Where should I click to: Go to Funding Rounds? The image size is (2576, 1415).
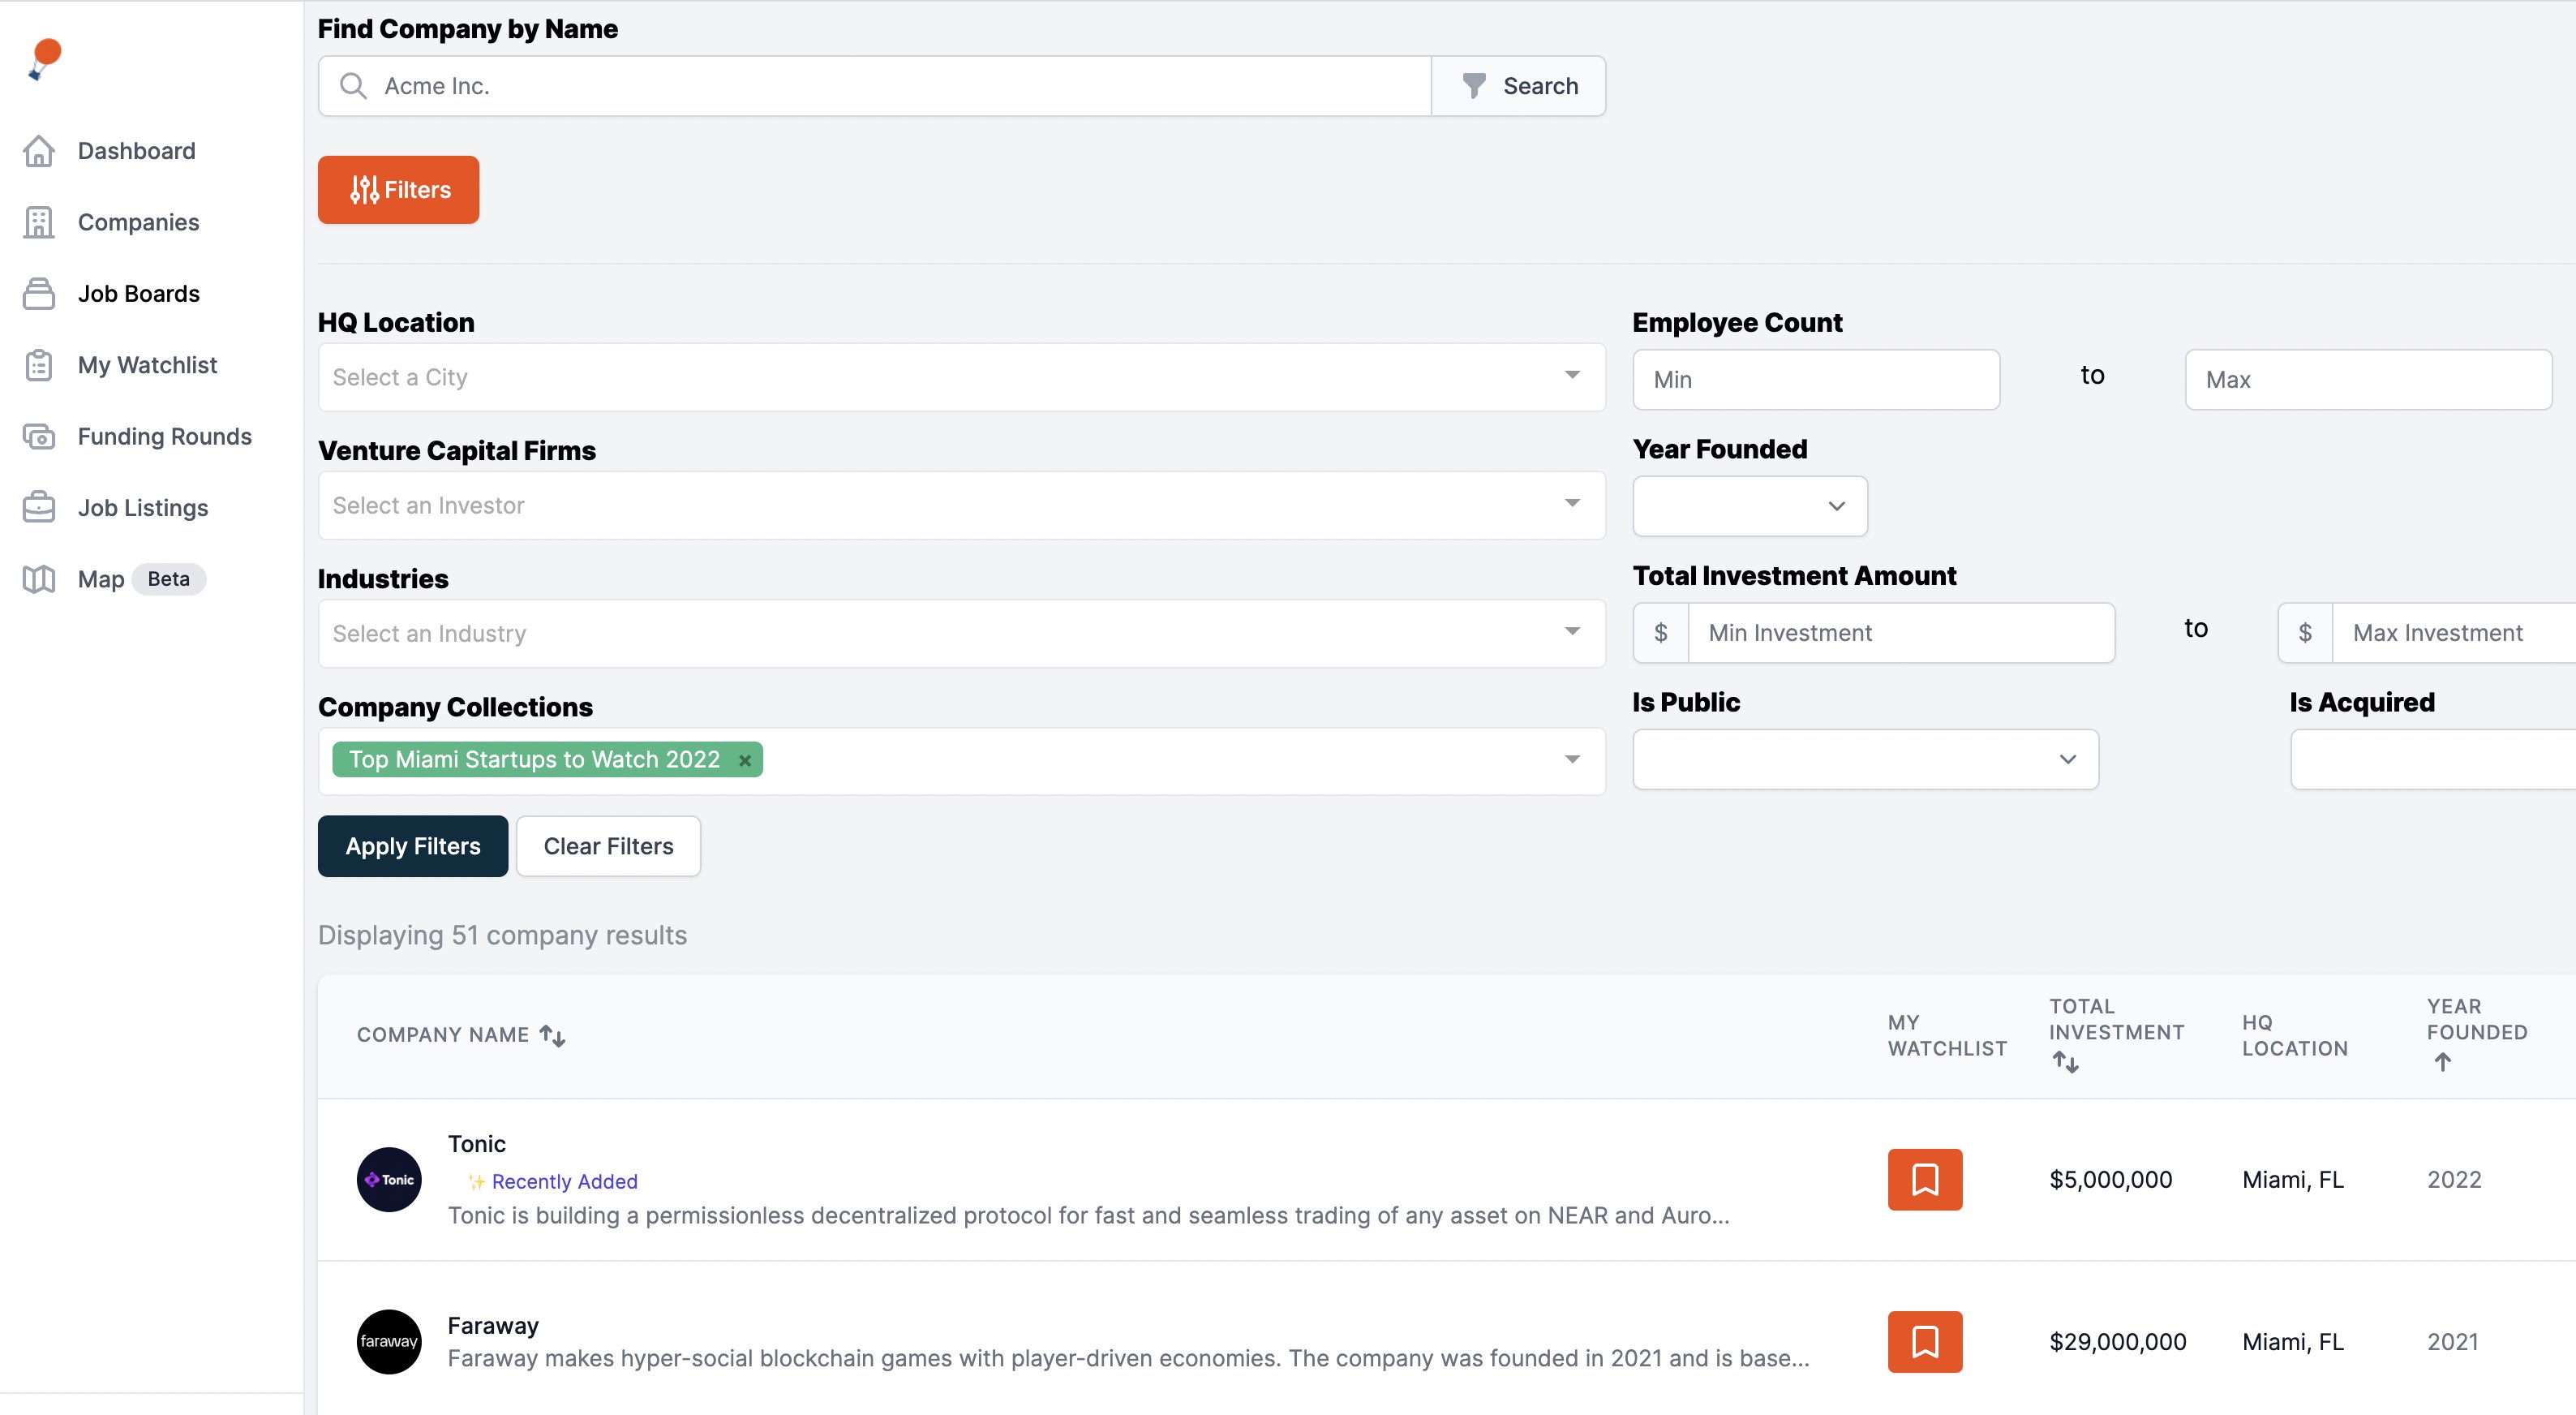tap(164, 436)
